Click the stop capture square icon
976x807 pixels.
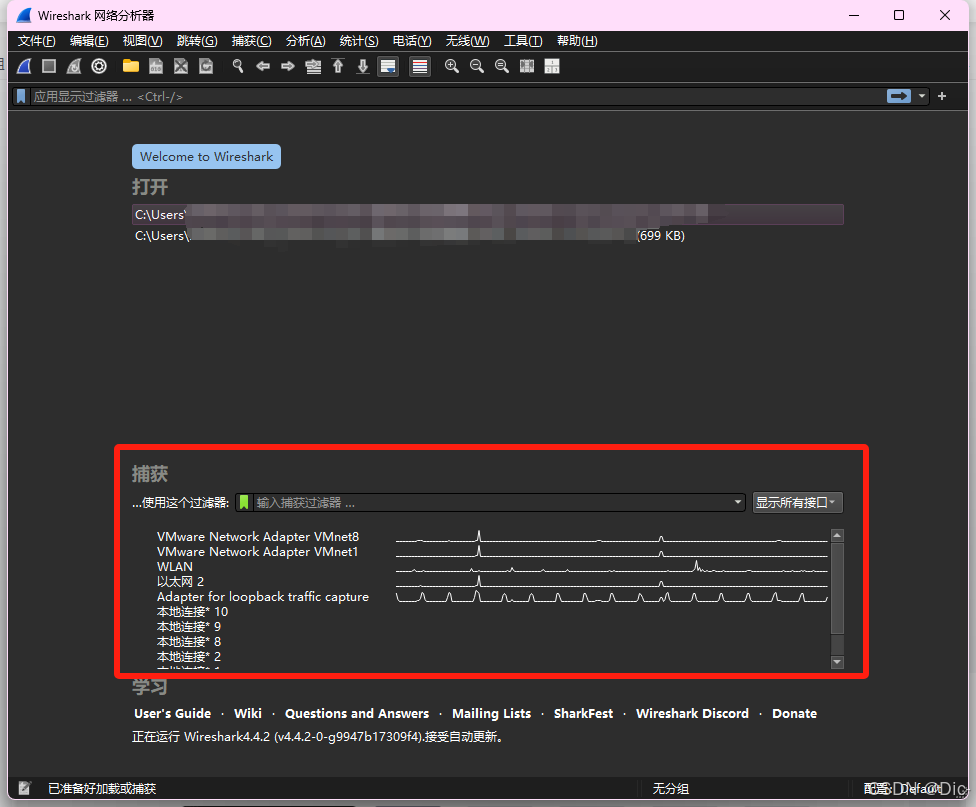(x=49, y=66)
